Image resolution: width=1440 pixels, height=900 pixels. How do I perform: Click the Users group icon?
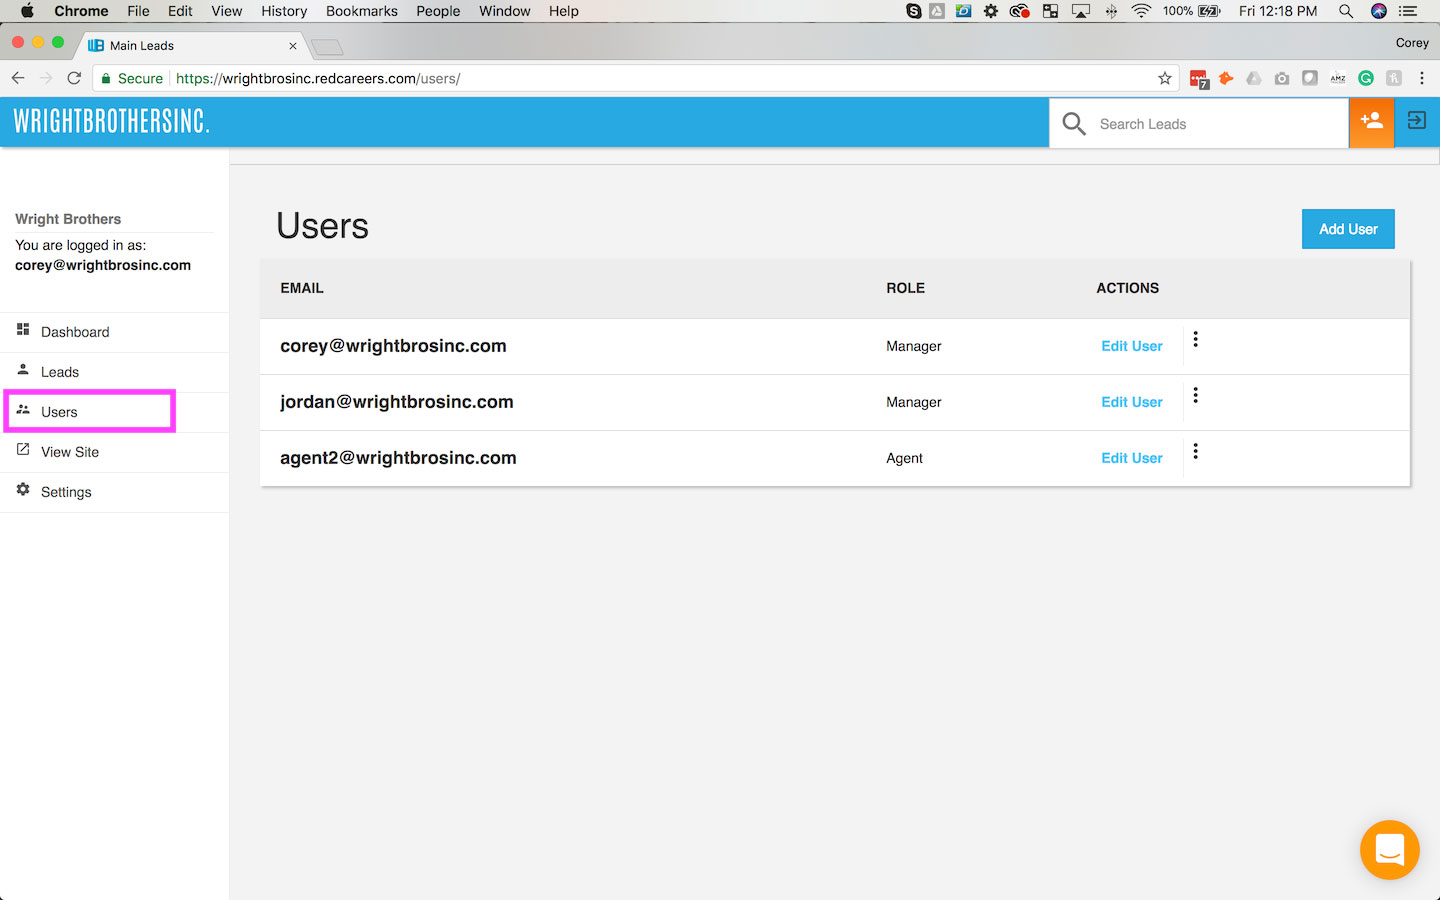(x=23, y=409)
